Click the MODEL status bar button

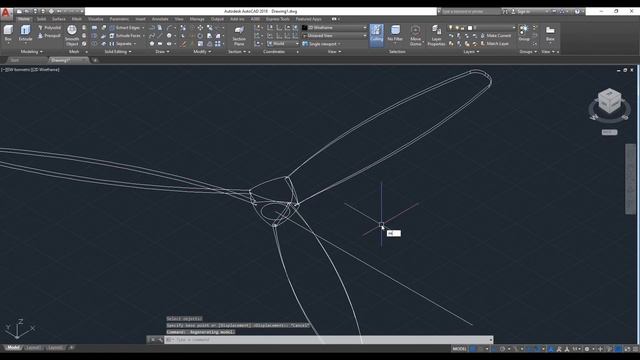(459, 349)
